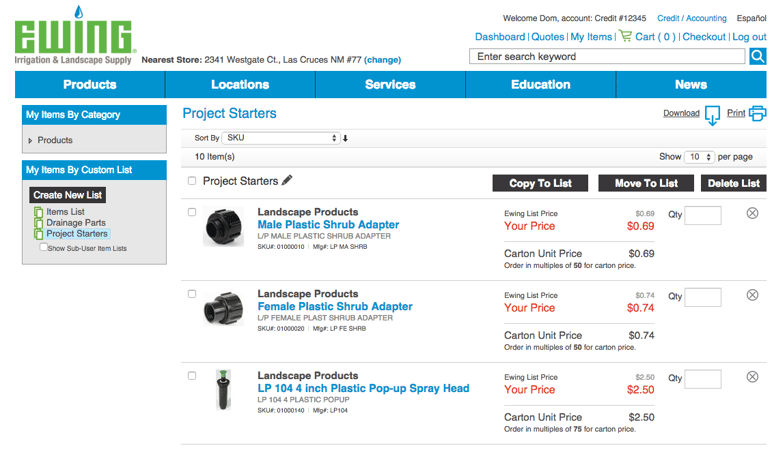772x450 pixels.
Task: Open the Quotes link
Action: pos(547,37)
